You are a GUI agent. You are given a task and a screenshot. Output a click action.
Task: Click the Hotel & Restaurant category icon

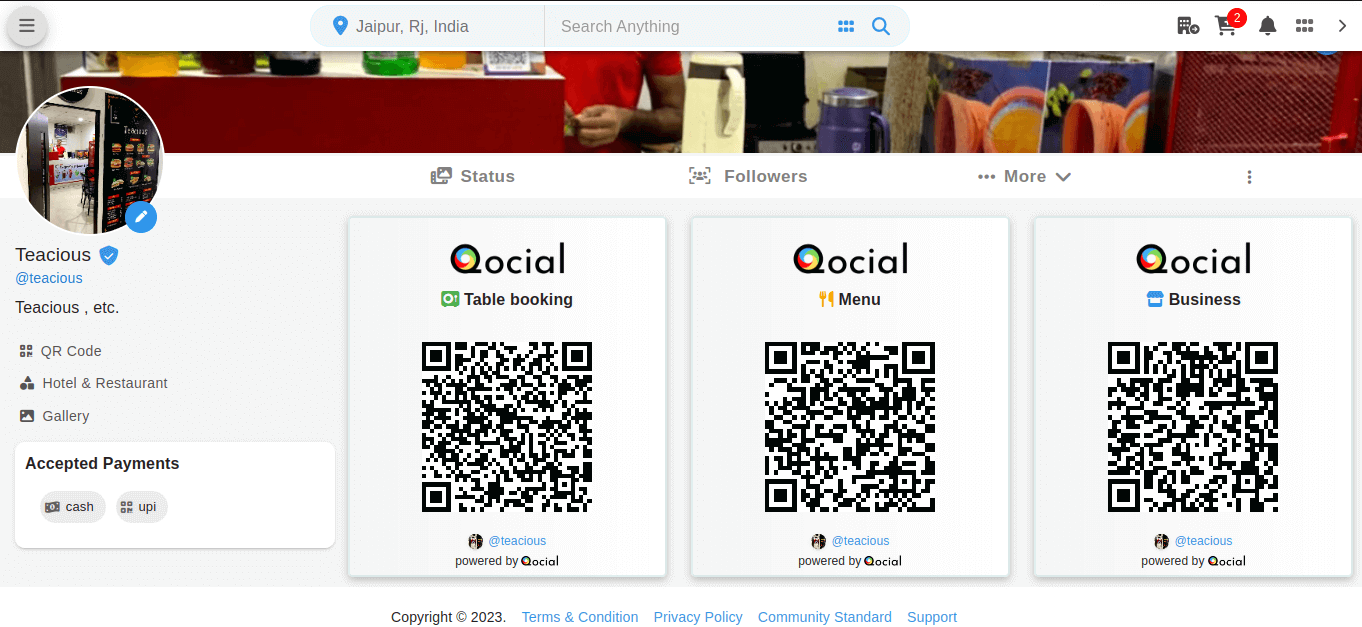(x=27, y=383)
